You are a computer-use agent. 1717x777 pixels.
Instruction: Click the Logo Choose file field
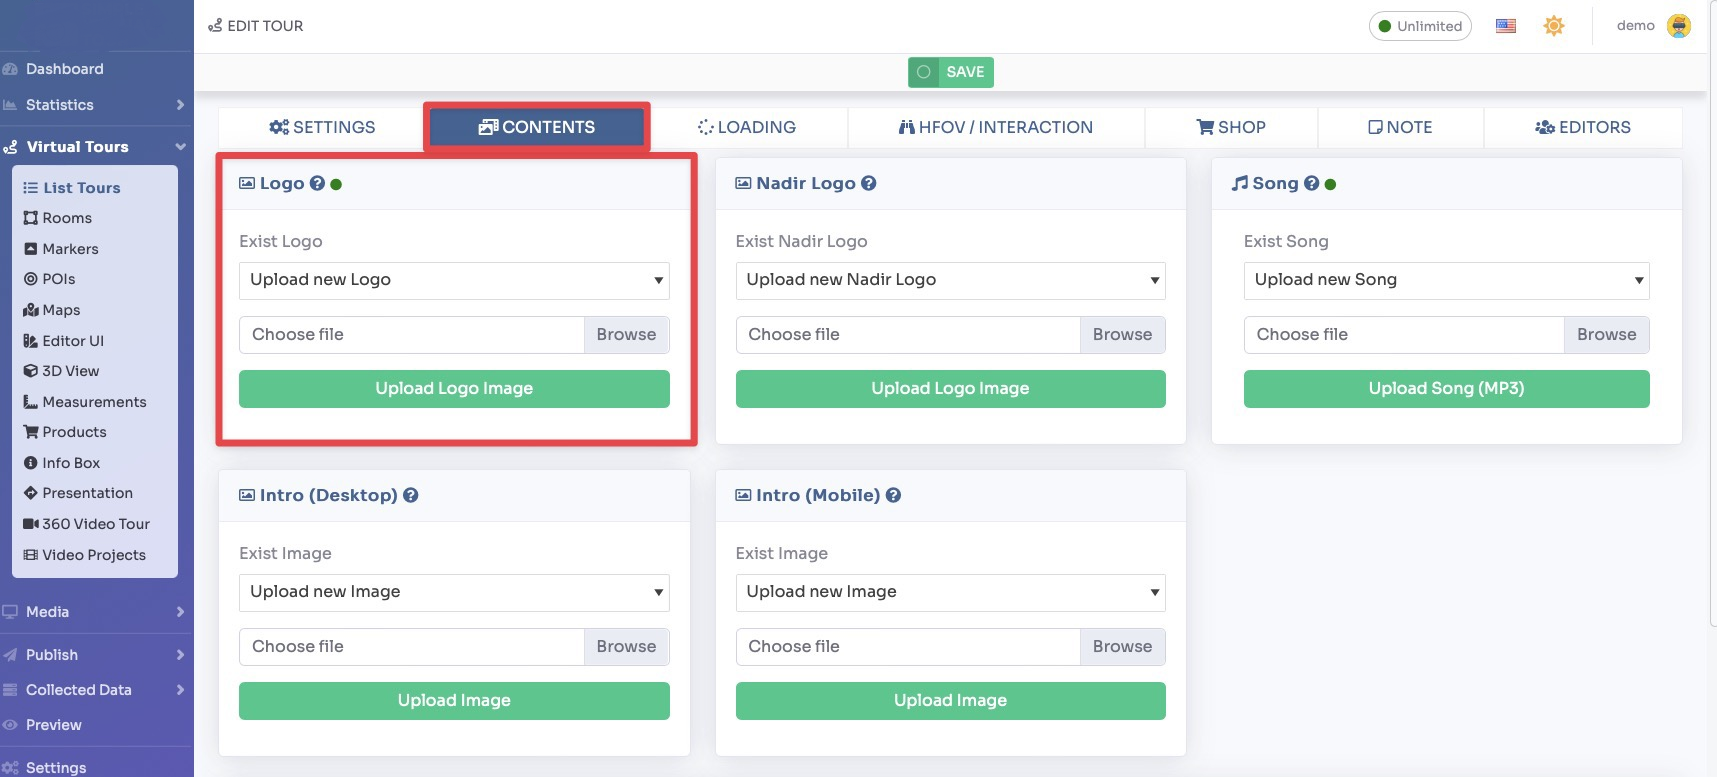(411, 335)
